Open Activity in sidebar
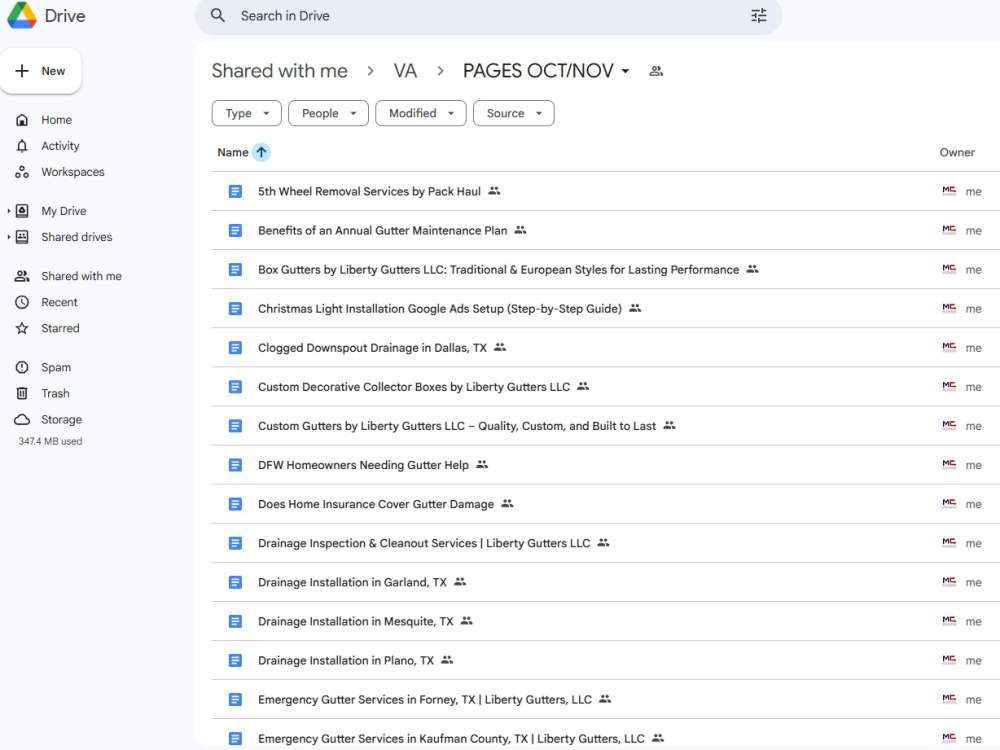 pos(60,146)
